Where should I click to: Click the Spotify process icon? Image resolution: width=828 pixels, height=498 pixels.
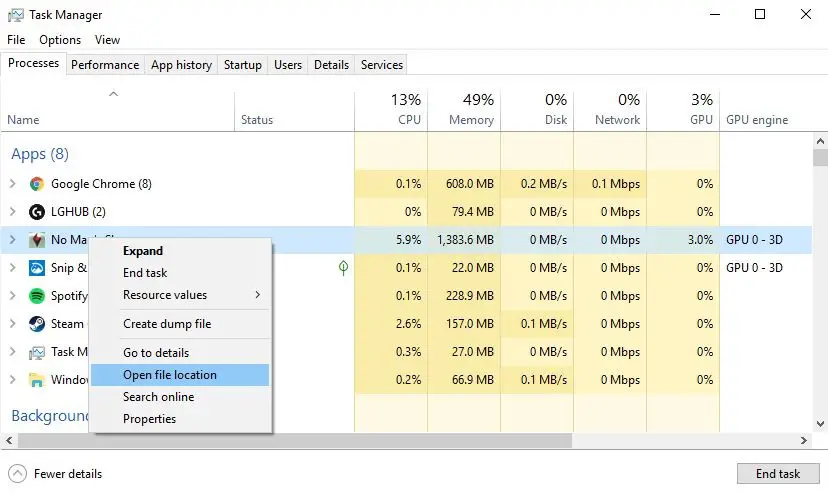click(x=37, y=296)
